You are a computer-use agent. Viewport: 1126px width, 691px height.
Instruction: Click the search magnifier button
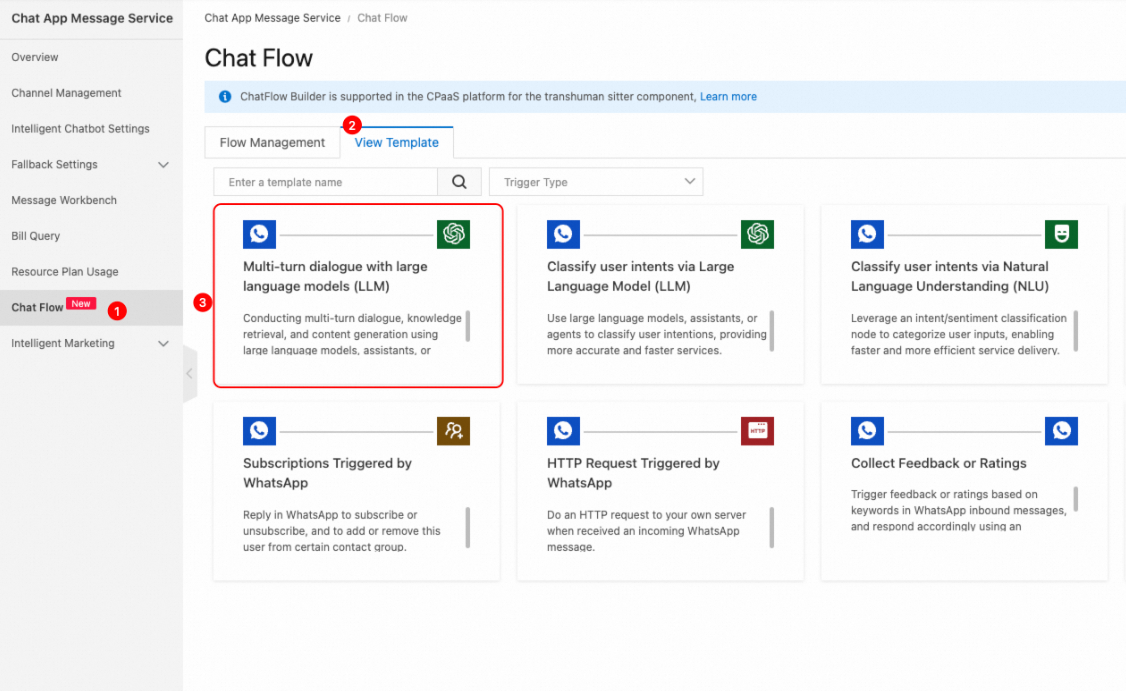pos(460,182)
